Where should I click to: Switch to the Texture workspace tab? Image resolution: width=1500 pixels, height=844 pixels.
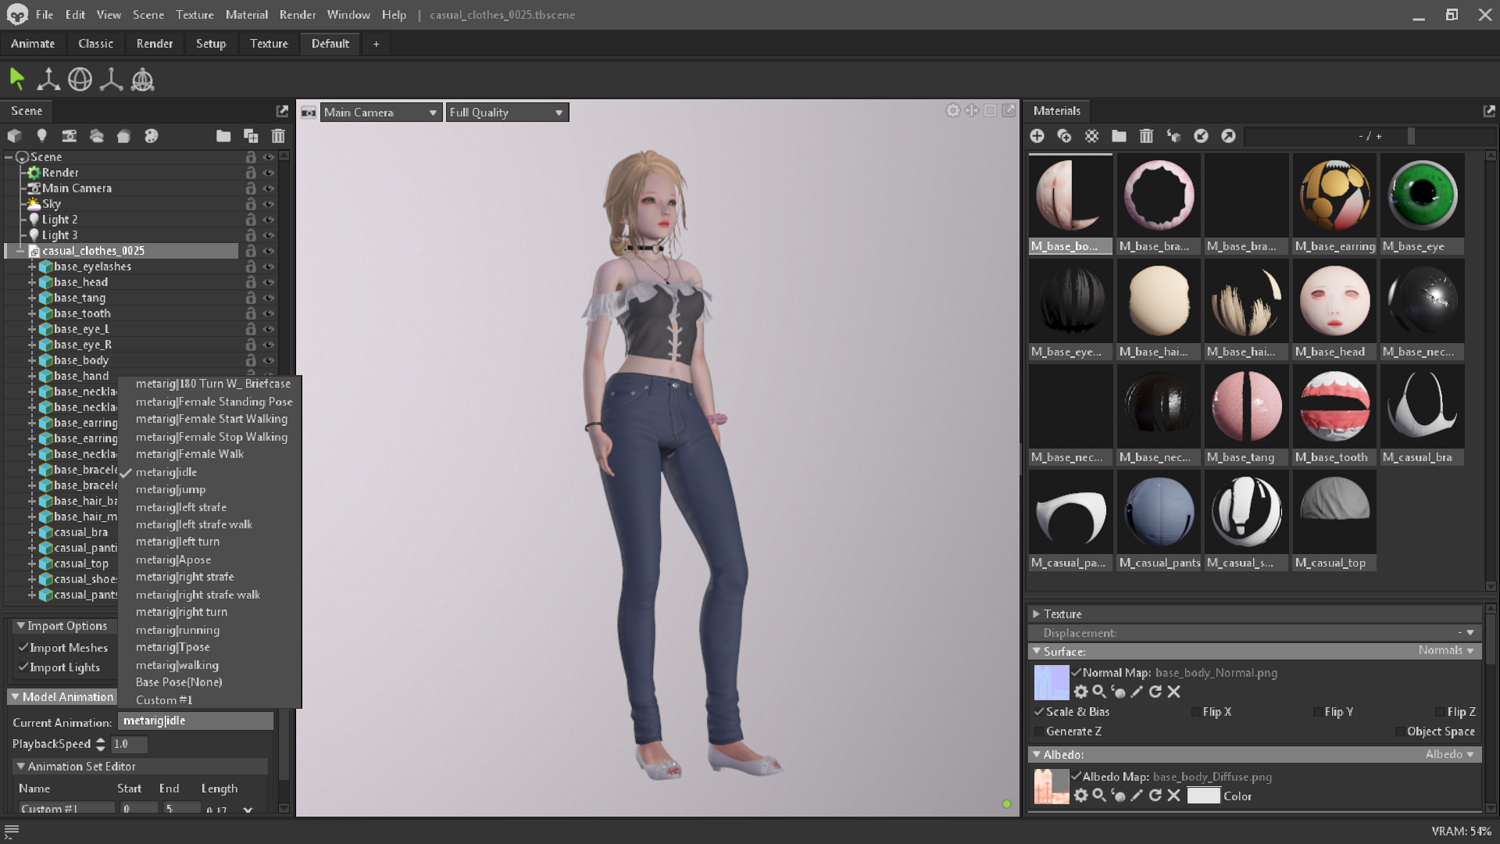(x=269, y=44)
